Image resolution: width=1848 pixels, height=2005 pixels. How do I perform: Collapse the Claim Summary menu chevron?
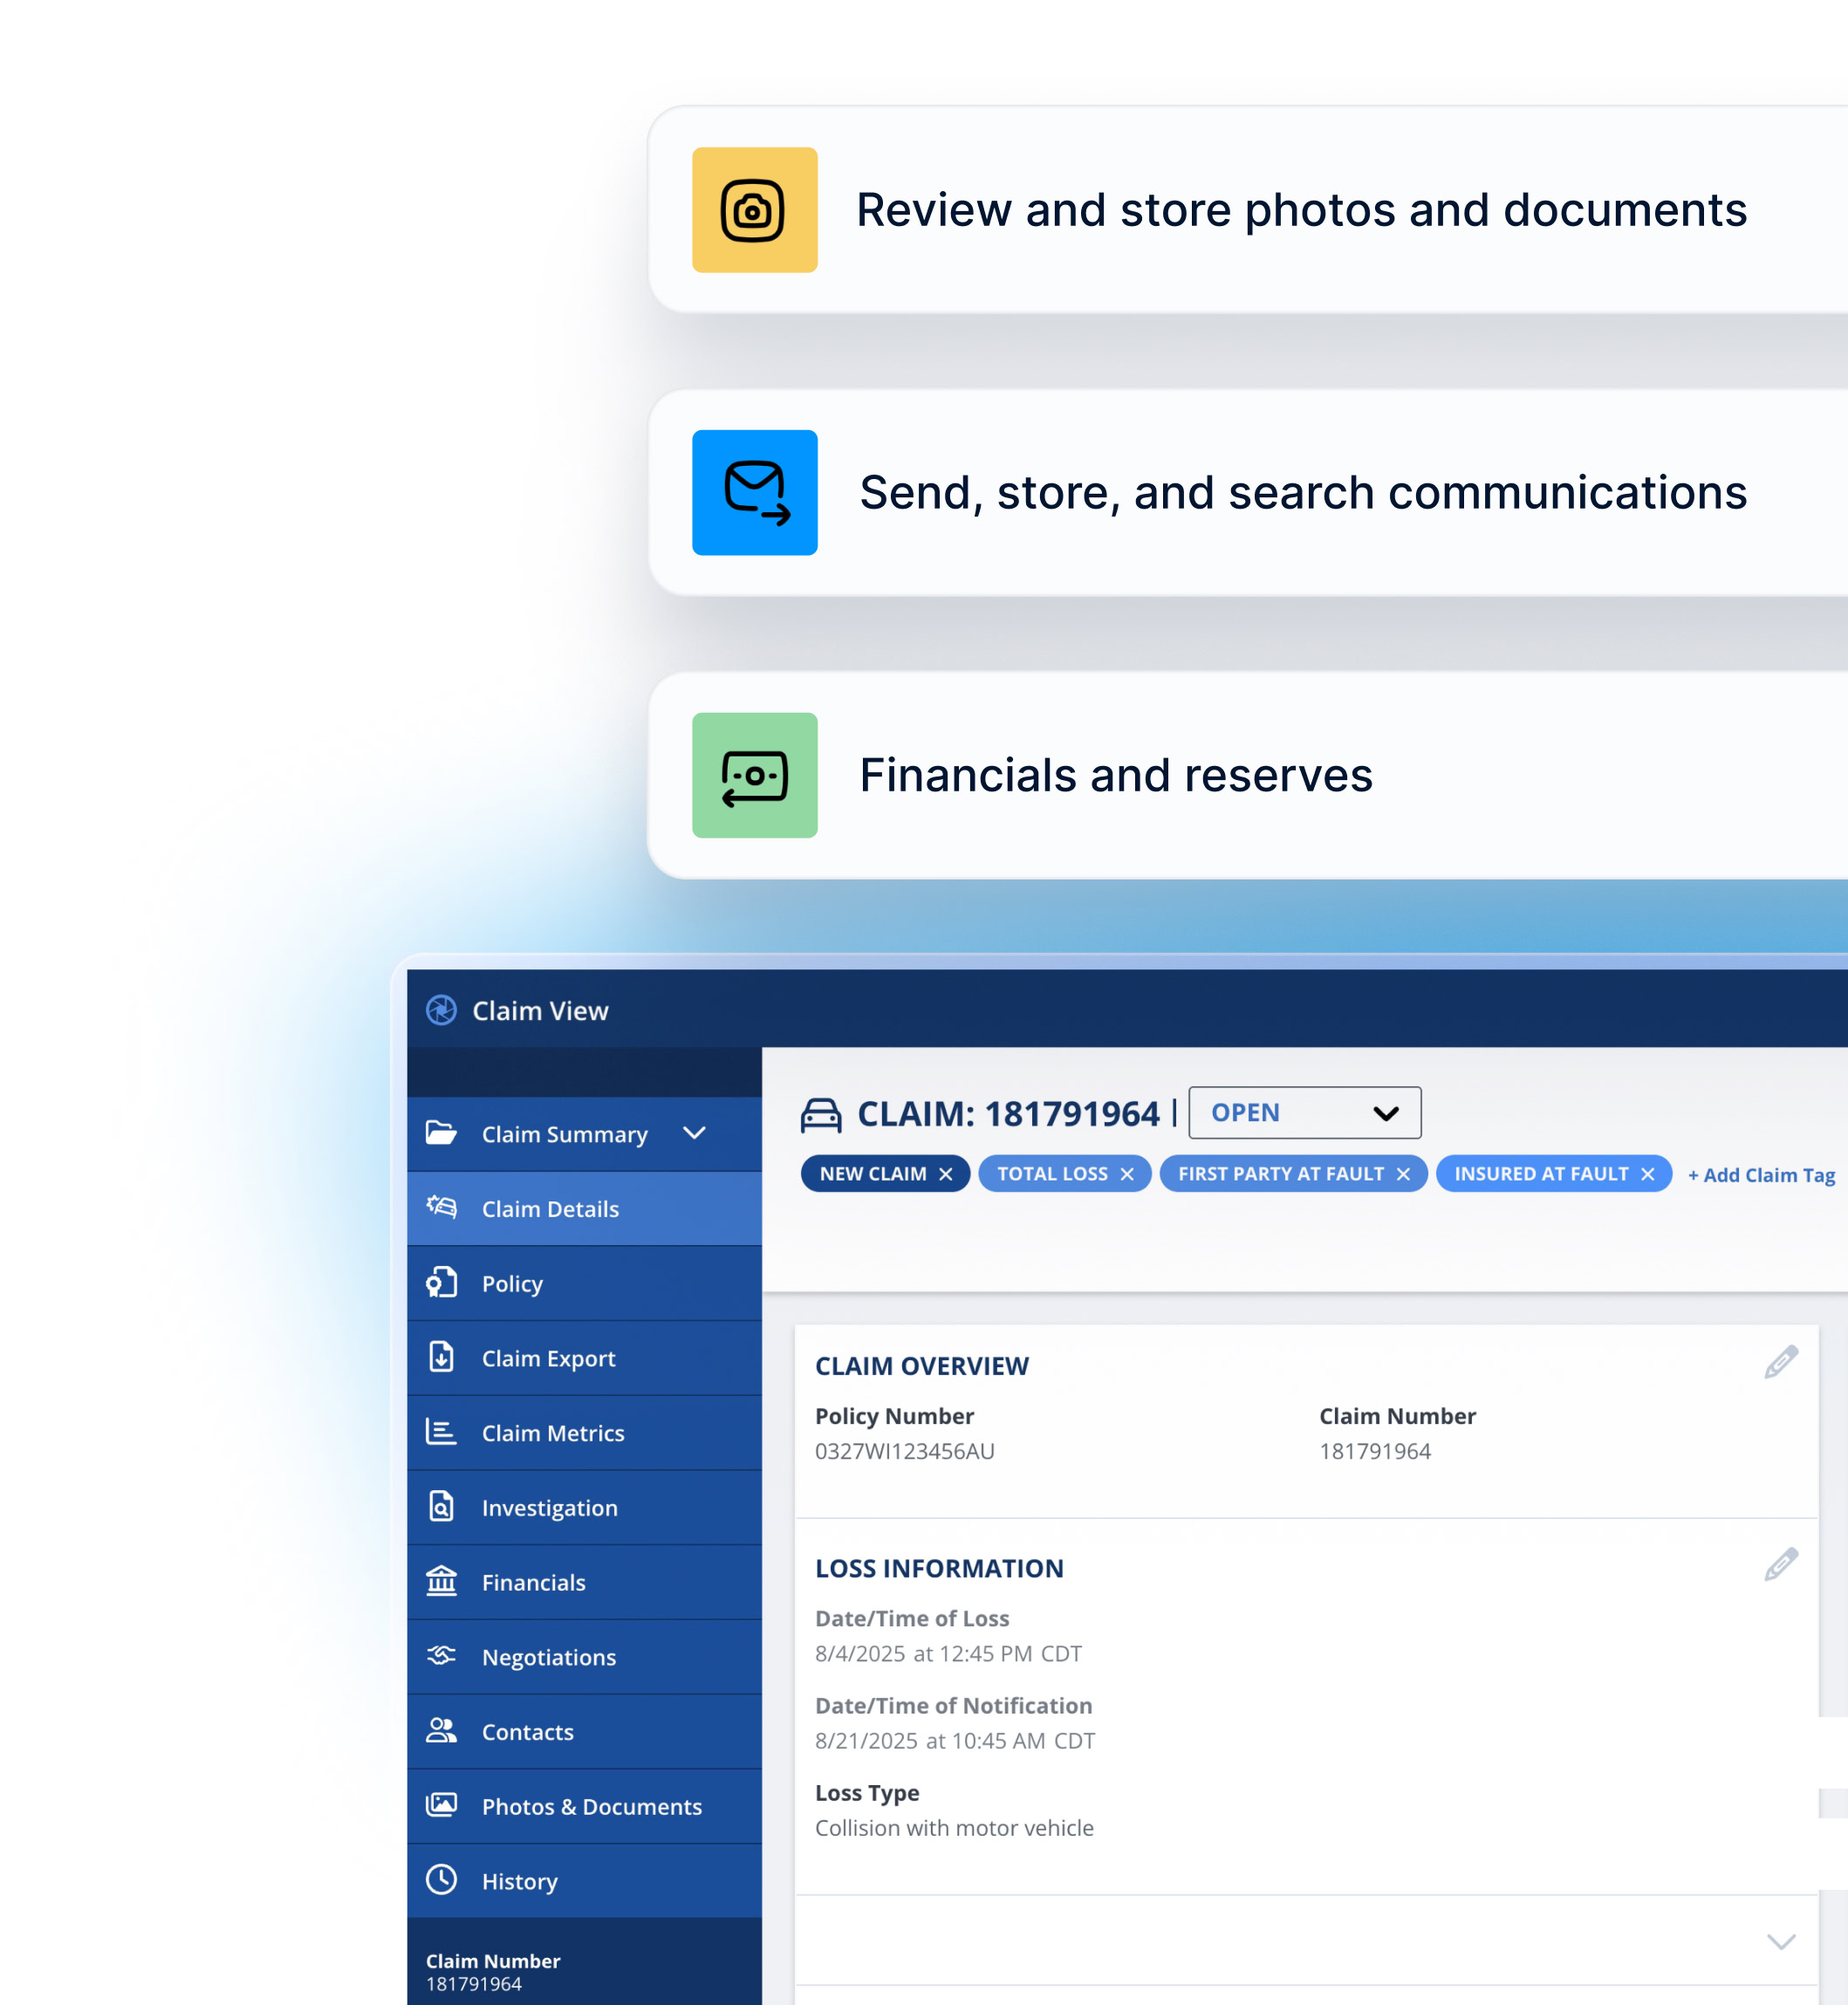click(694, 1133)
